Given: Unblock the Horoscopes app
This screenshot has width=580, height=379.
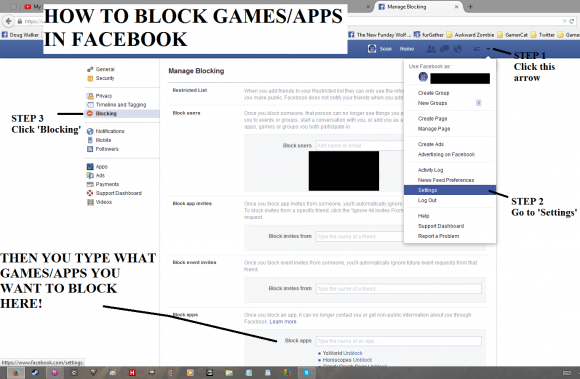Looking at the screenshot, I should [x=362, y=360].
